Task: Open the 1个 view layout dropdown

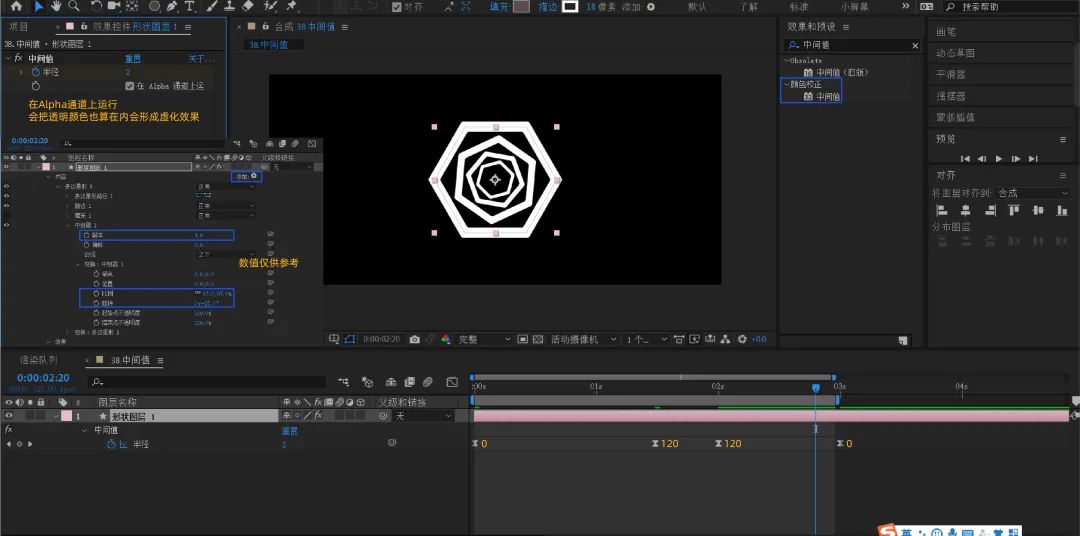Action: (646, 339)
